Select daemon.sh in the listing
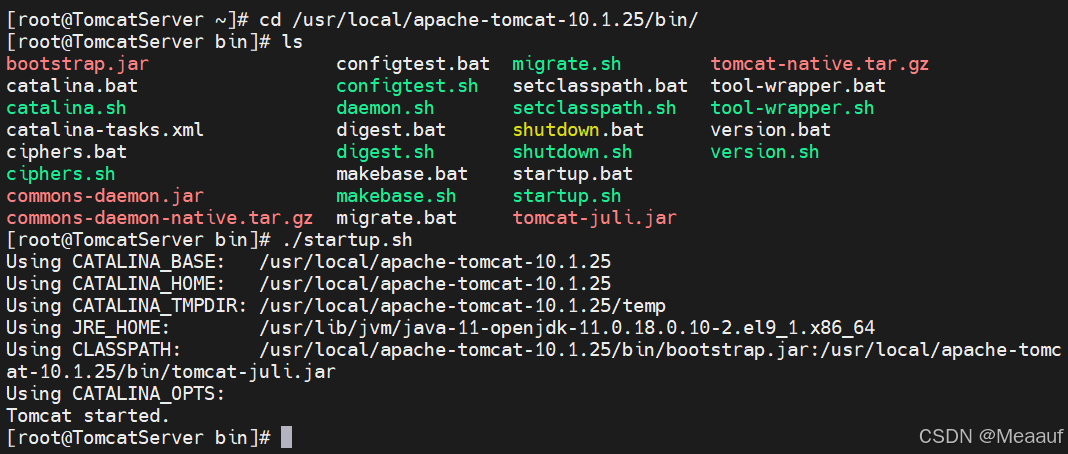 tap(385, 108)
